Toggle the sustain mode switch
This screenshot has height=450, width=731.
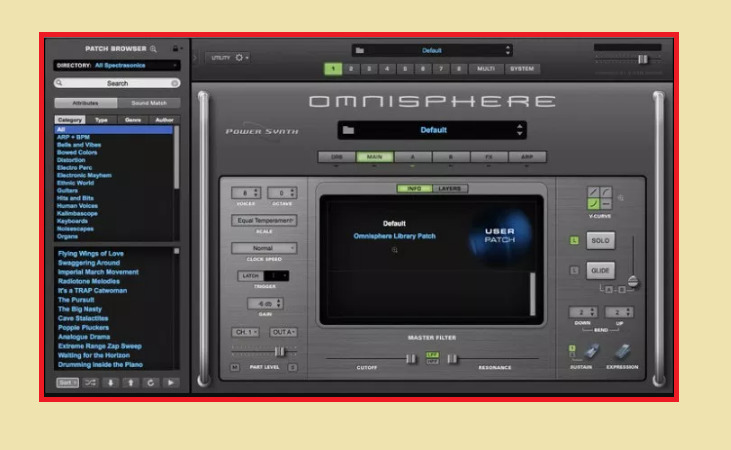(x=572, y=351)
